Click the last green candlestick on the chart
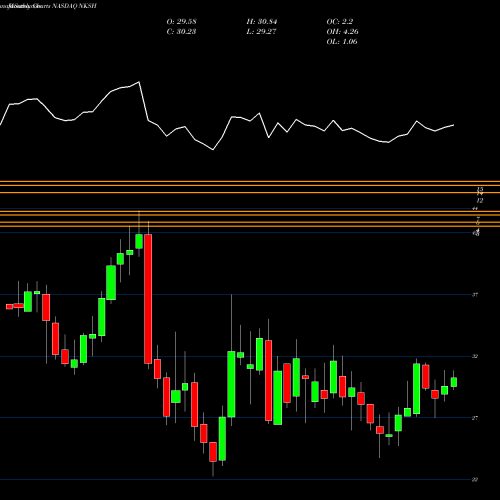 click(454, 382)
